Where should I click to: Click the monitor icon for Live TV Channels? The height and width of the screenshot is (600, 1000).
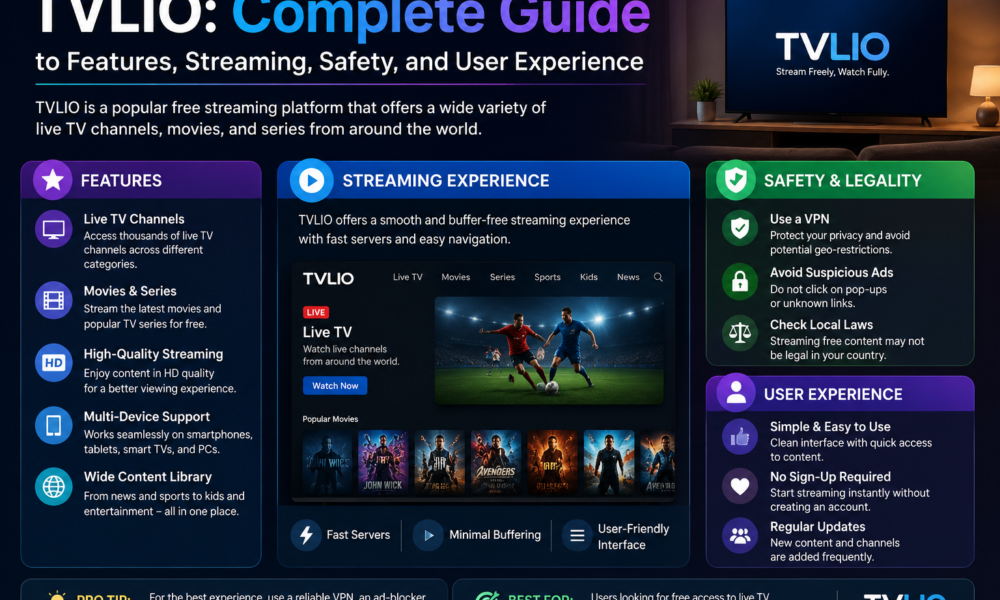point(54,229)
